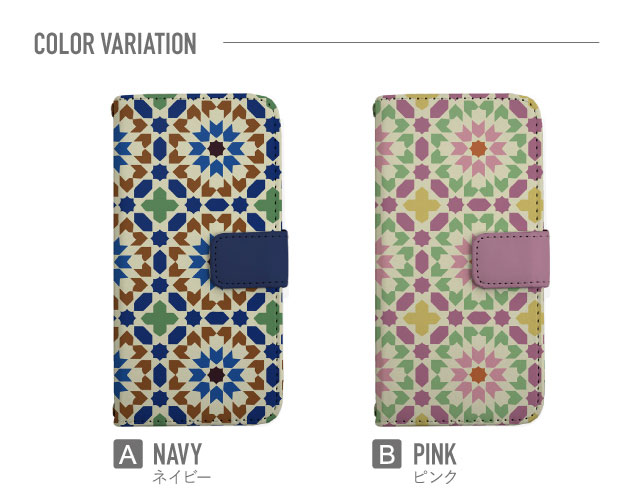Click the navy magnetic clasp flap

tap(249, 259)
